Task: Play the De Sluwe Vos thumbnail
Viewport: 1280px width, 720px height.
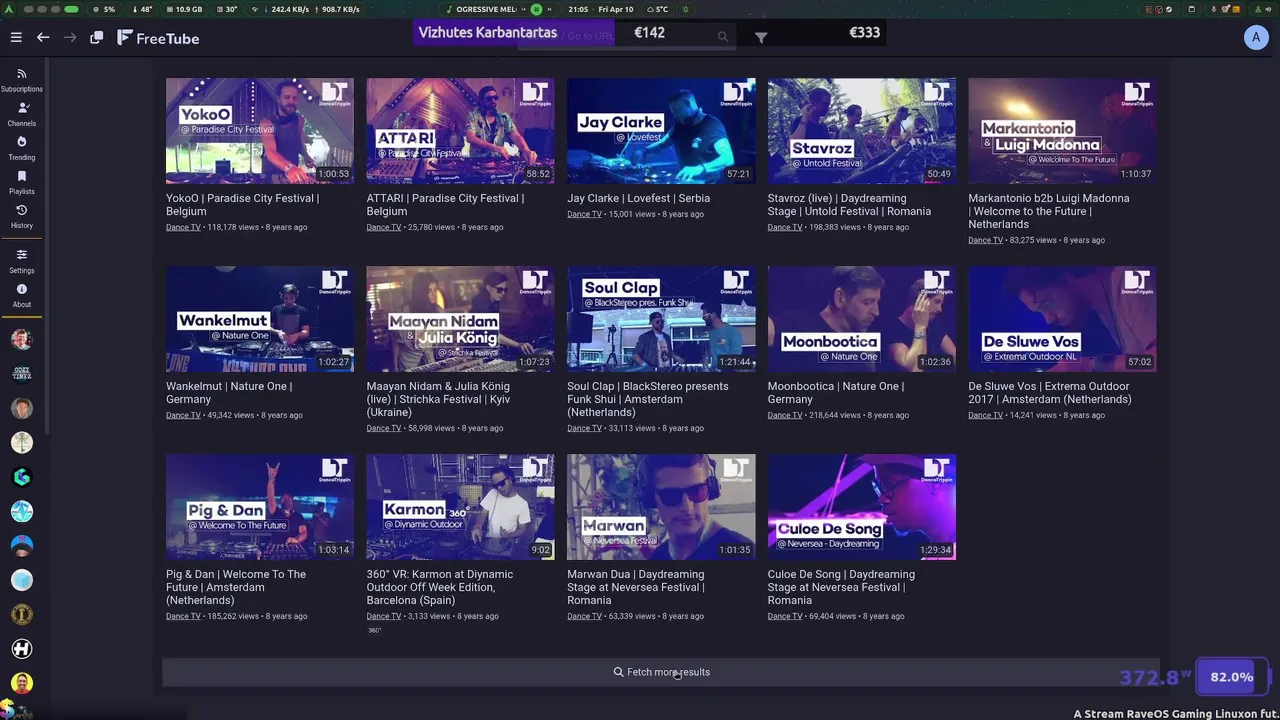Action: (1062, 319)
